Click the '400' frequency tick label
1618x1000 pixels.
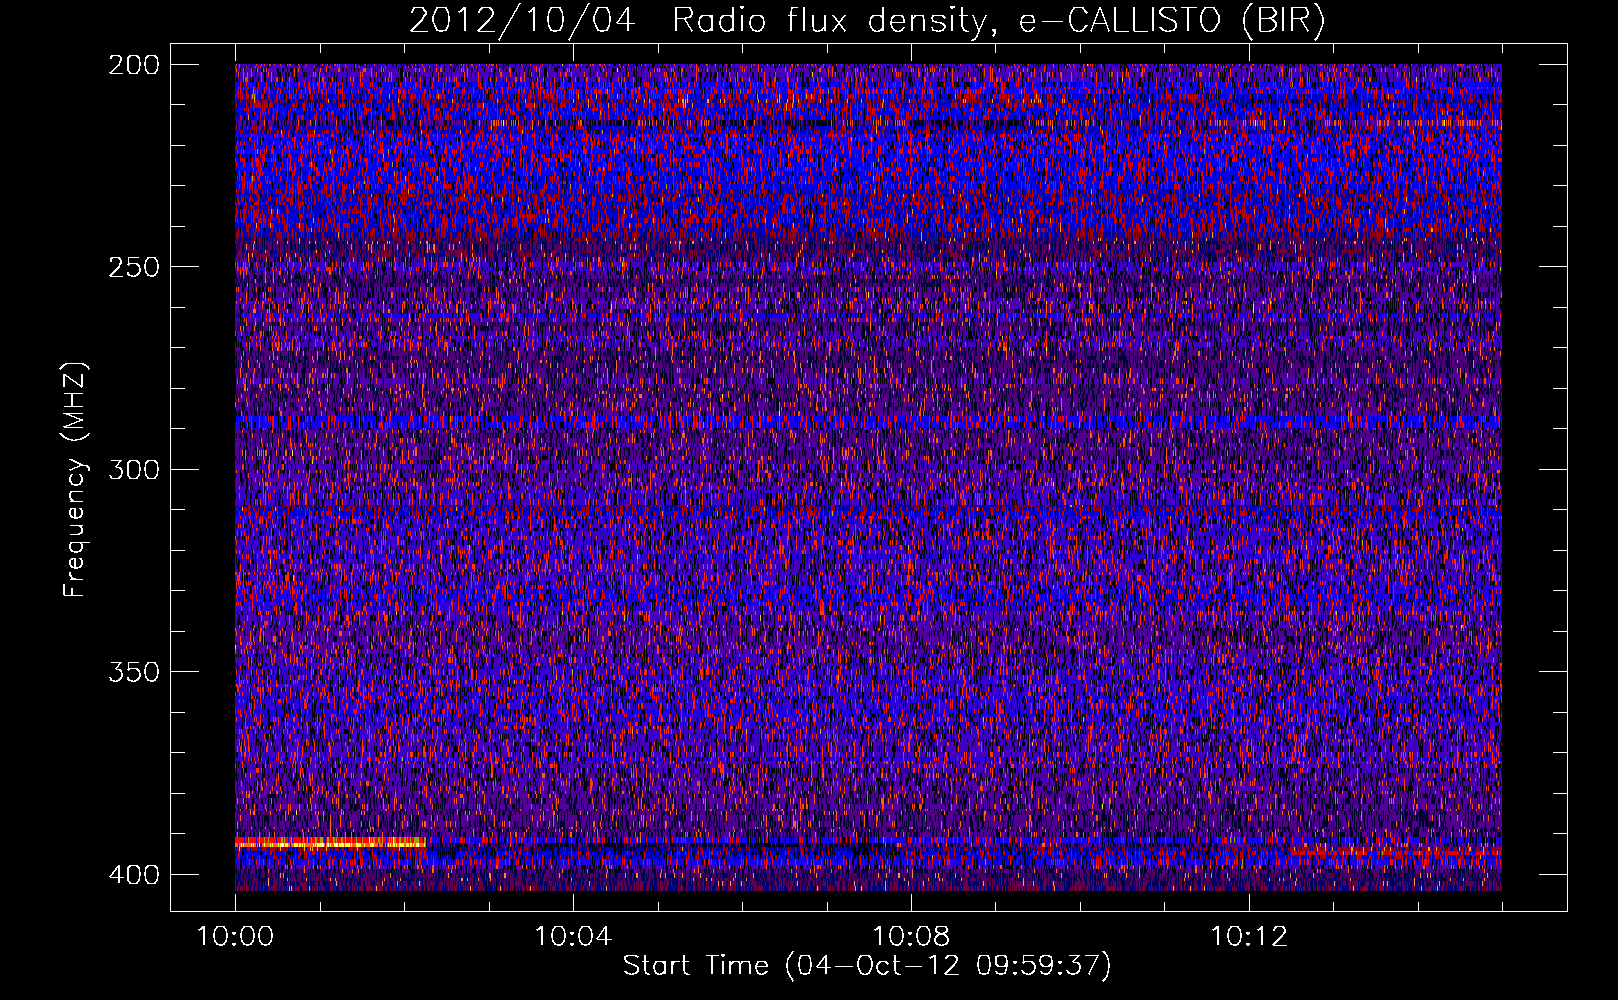coord(133,874)
